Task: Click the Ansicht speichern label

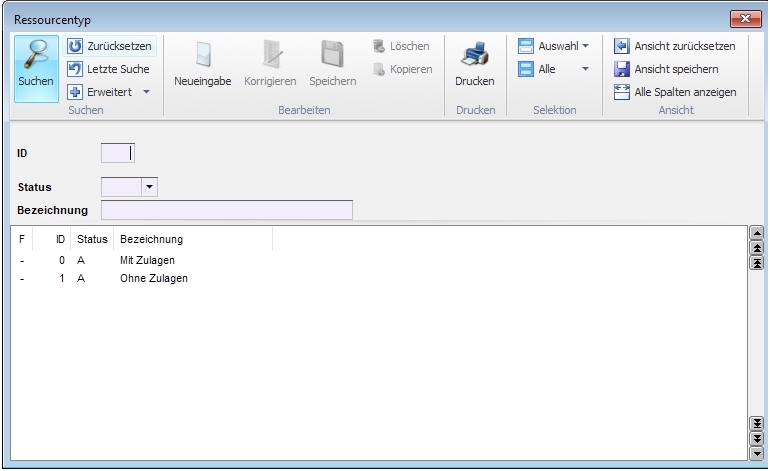Action: pyautogui.click(x=676, y=69)
